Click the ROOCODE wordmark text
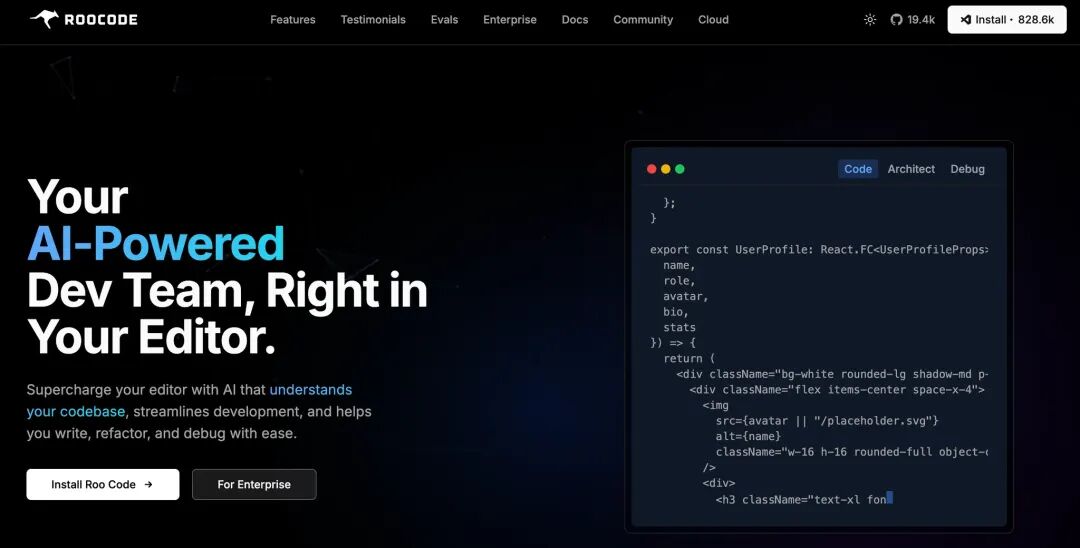 (101, 20)
